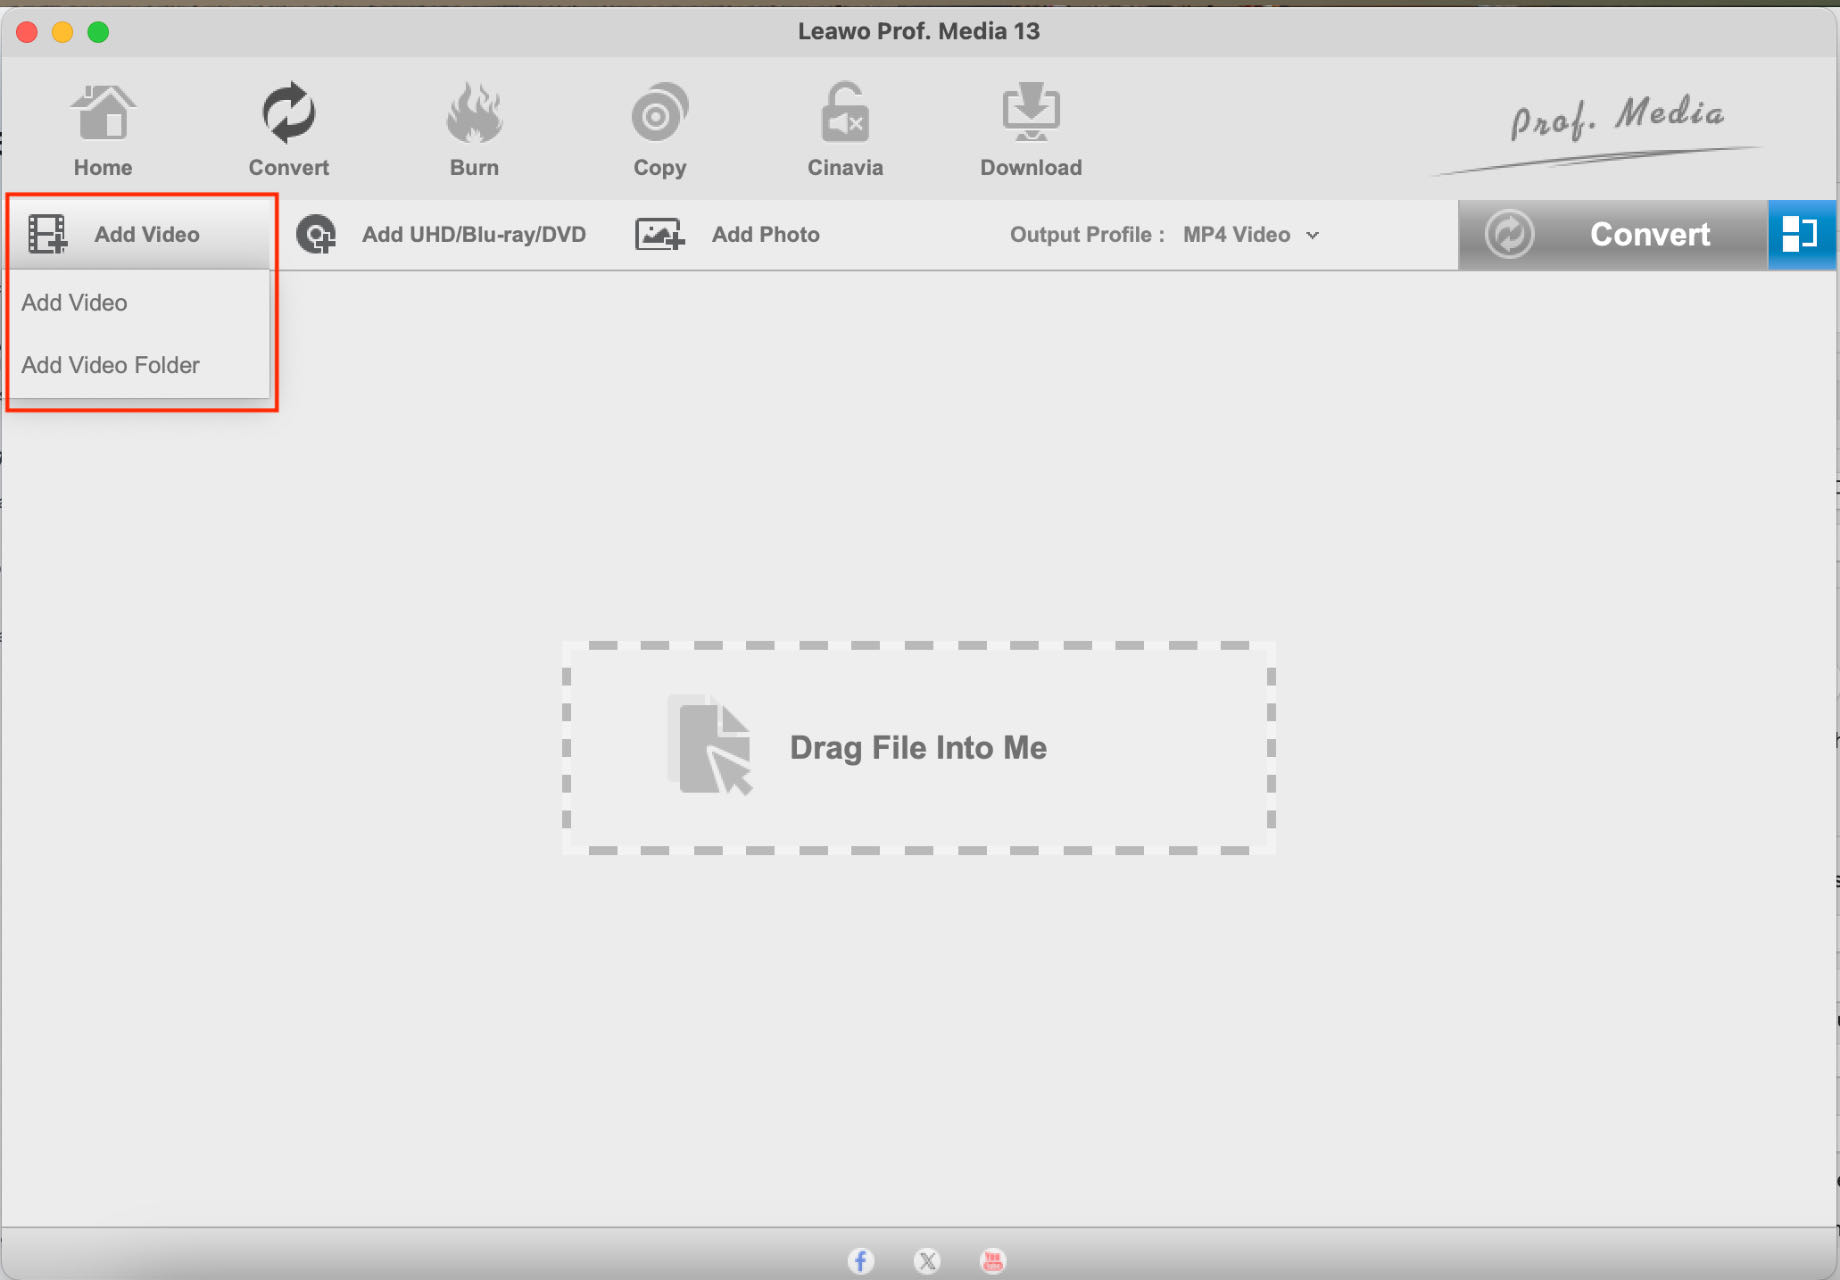The image size is (1840, 1280).
Task: Open the Burn flame icon
Action: [x=474, y=113]
